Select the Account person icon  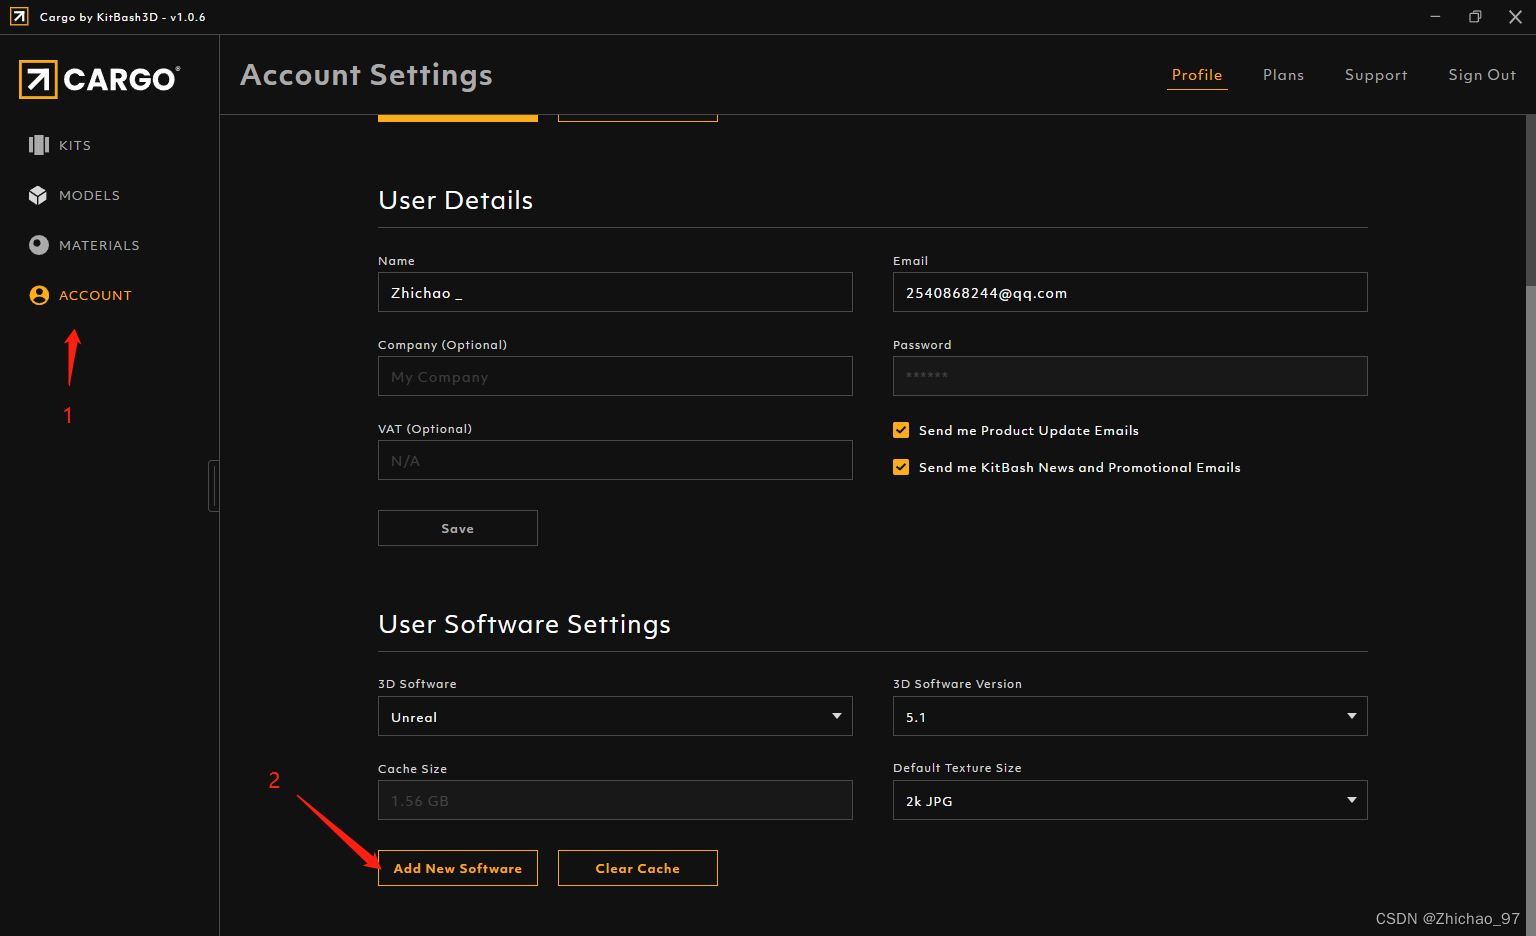(x=39, y=295)
